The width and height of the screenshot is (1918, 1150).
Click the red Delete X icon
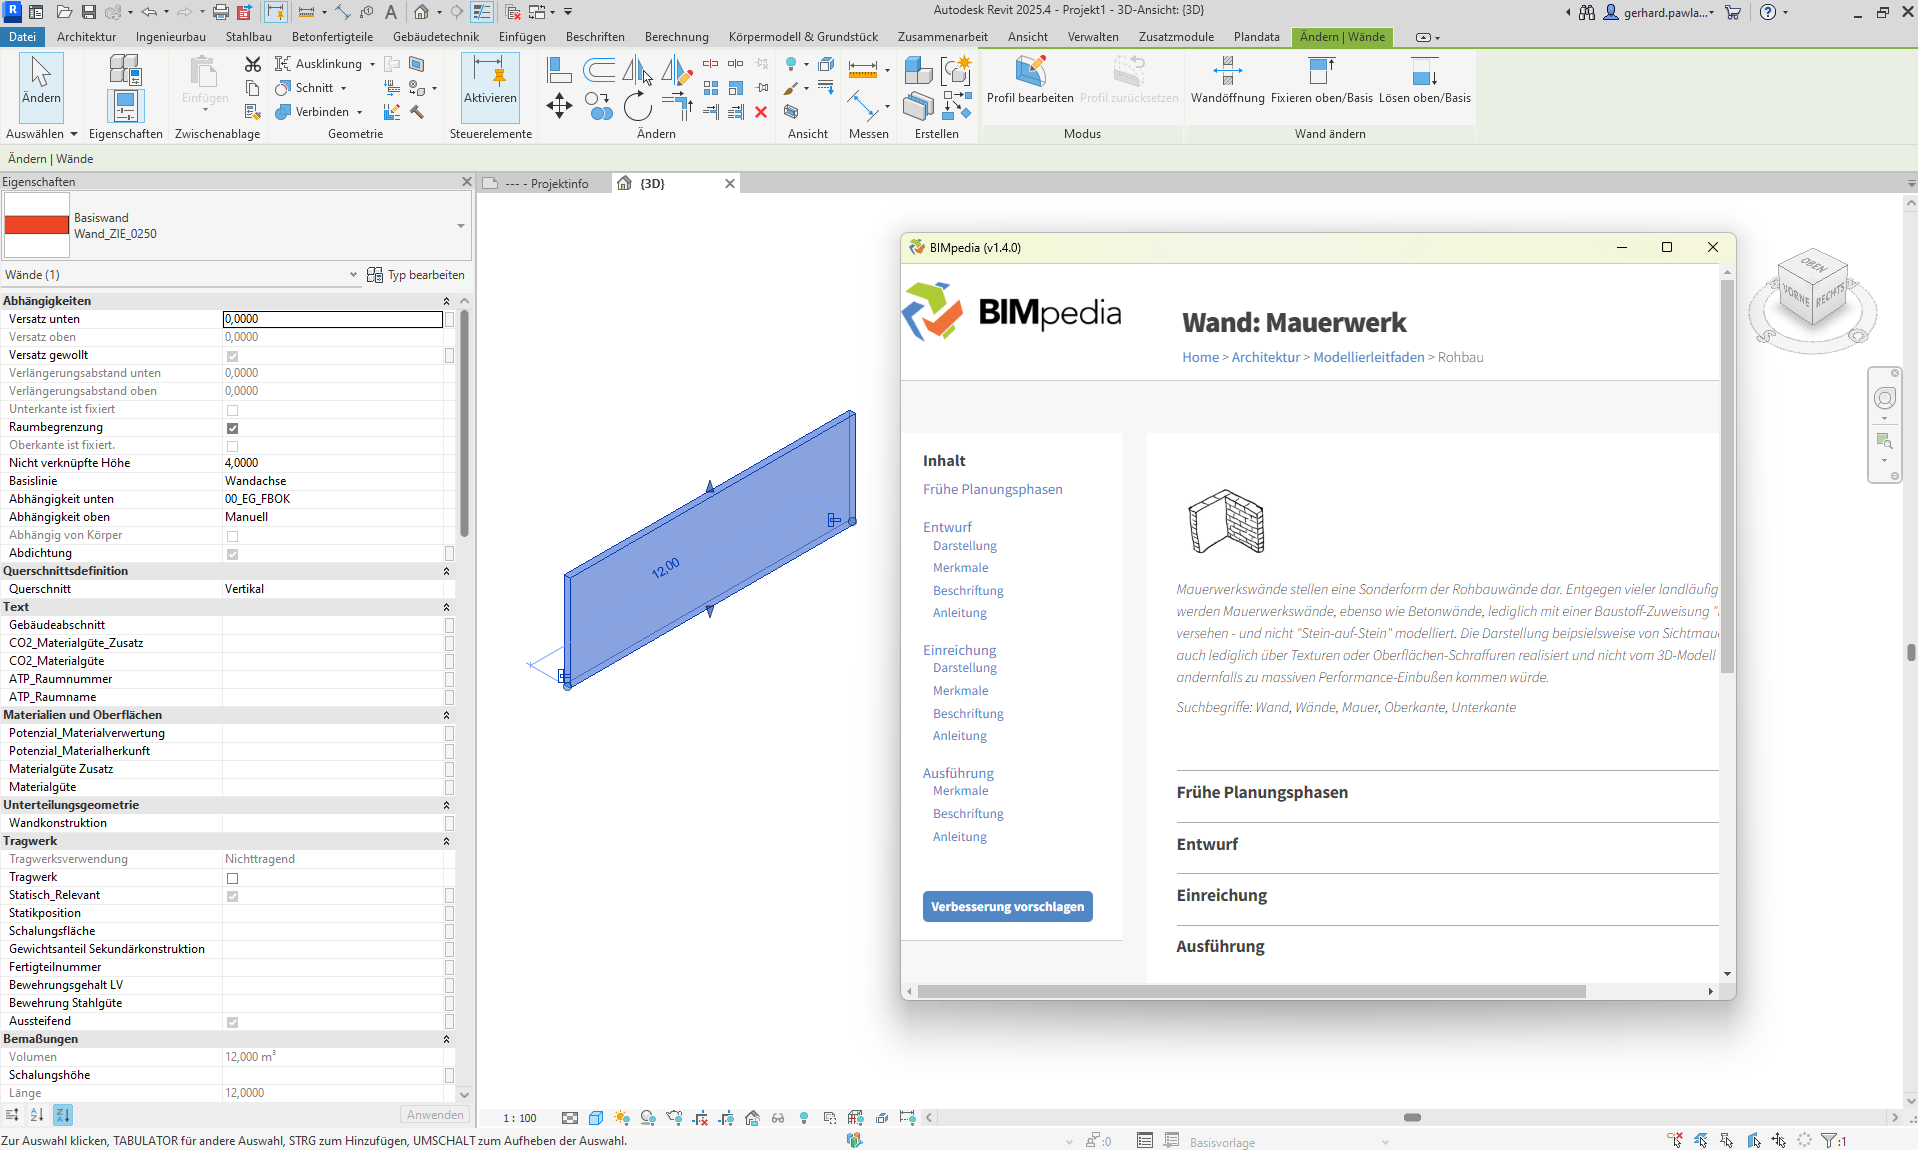pos(761,112)
